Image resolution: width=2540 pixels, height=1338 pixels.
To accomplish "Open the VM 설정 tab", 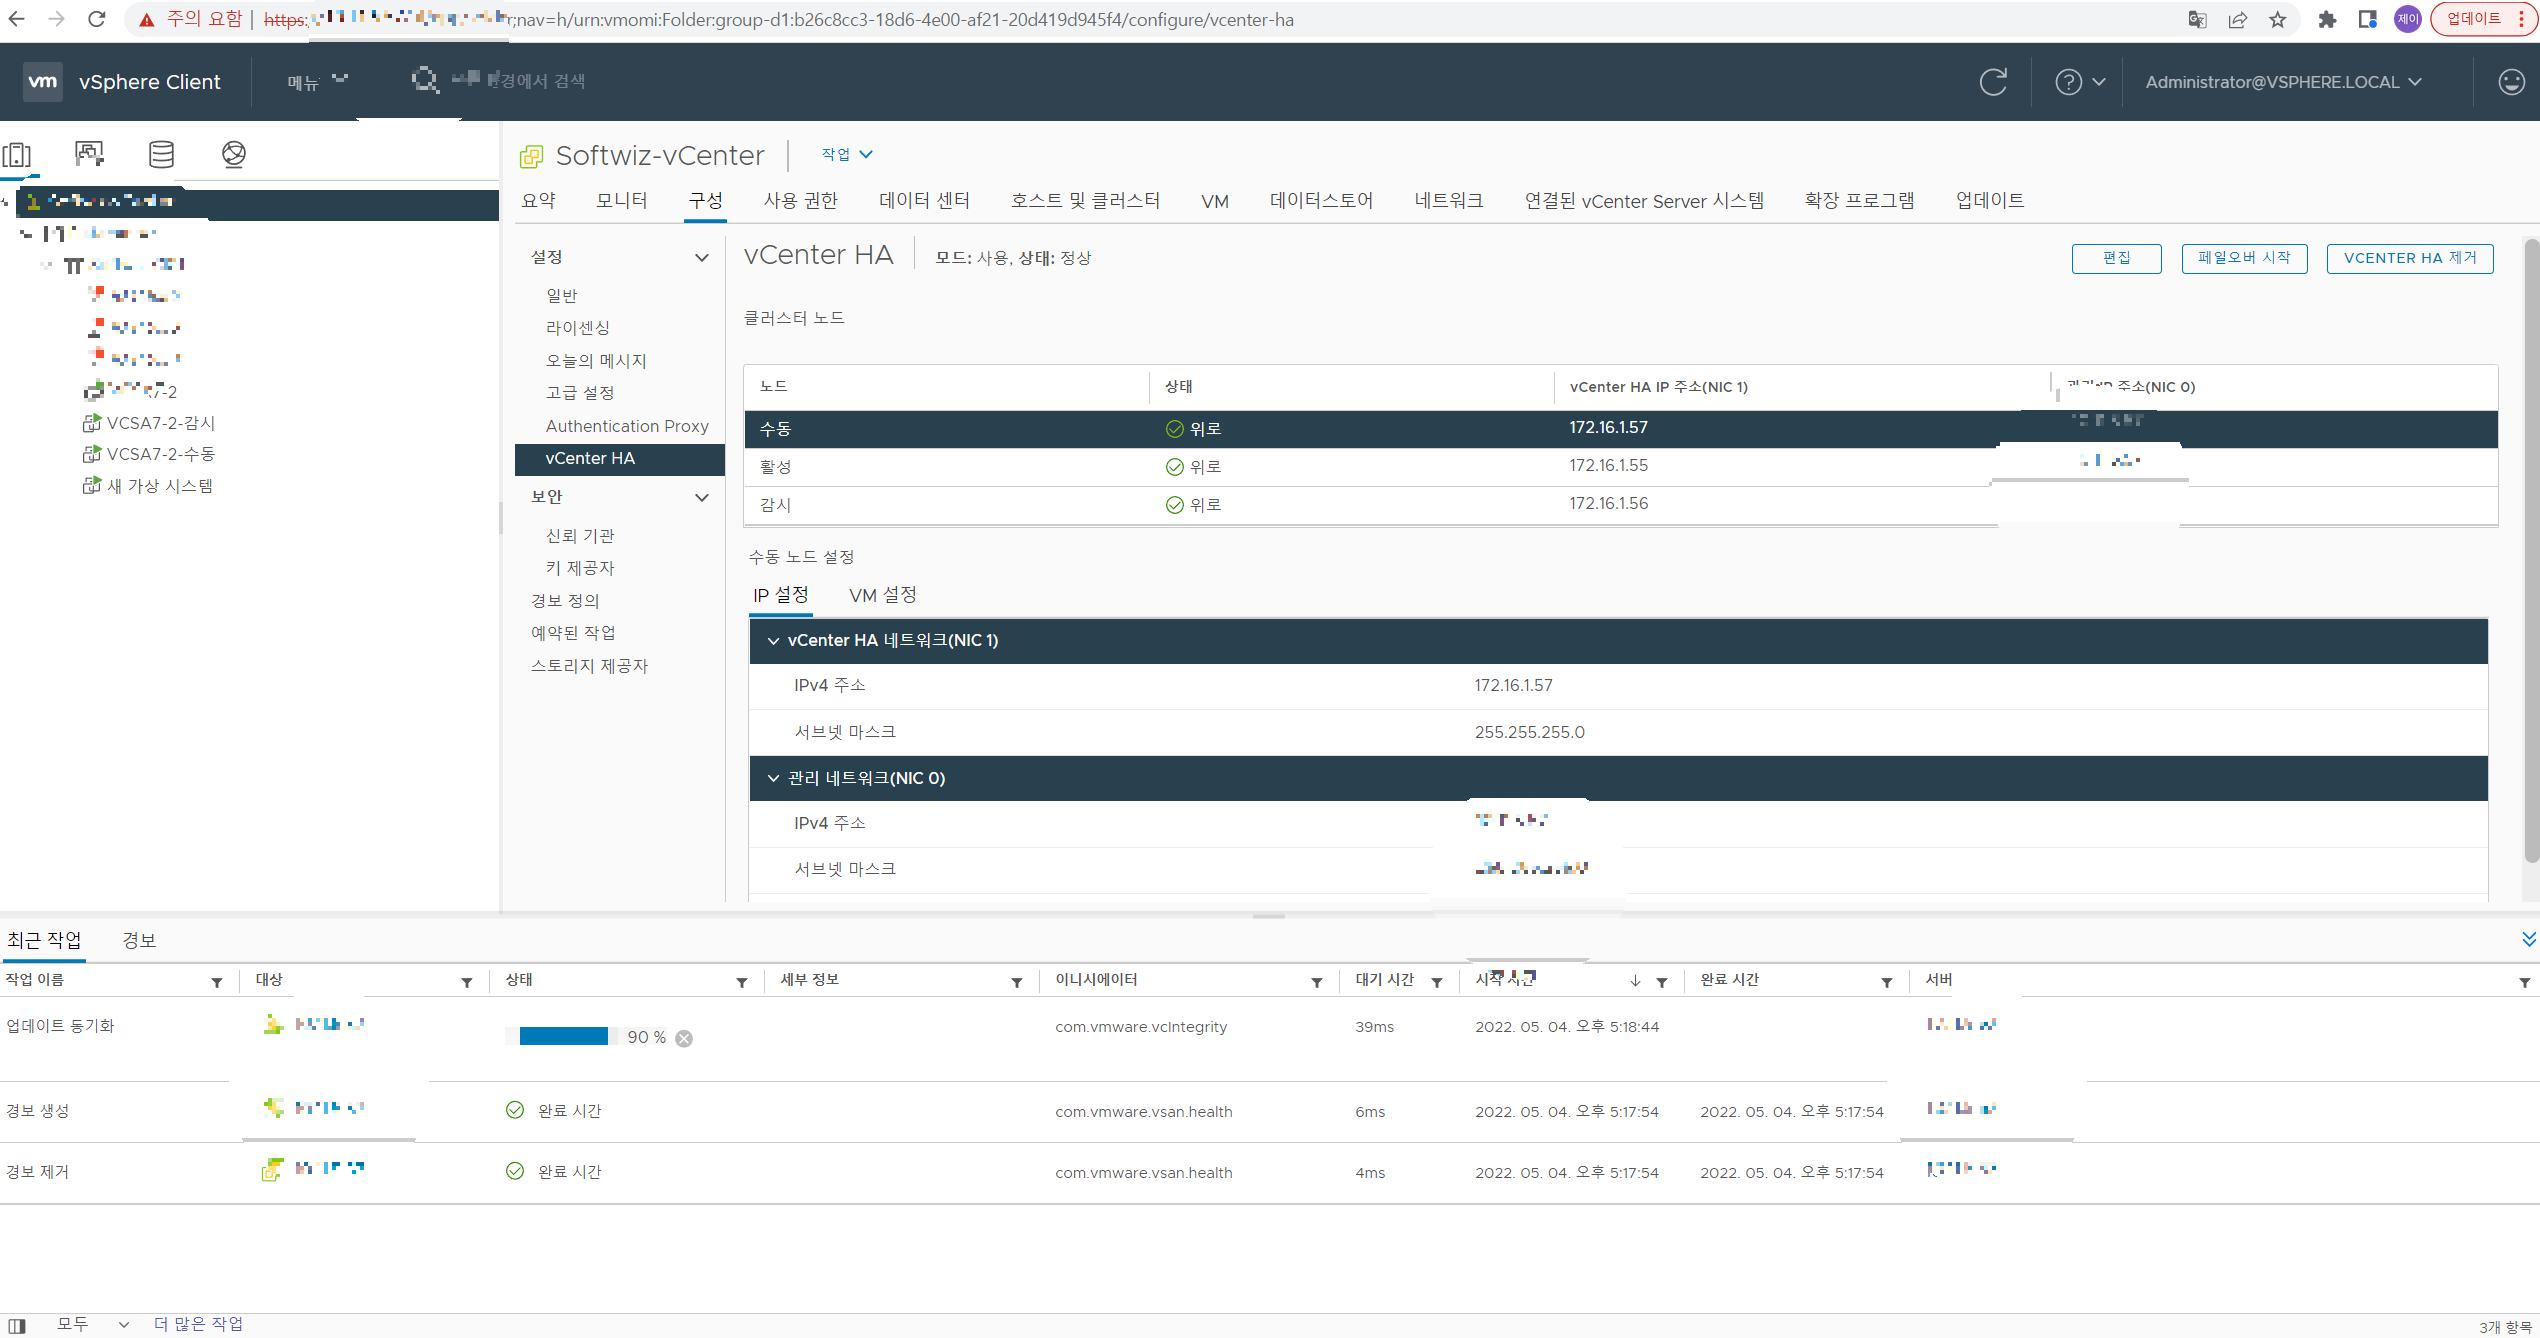I will (x=883, y=595).
